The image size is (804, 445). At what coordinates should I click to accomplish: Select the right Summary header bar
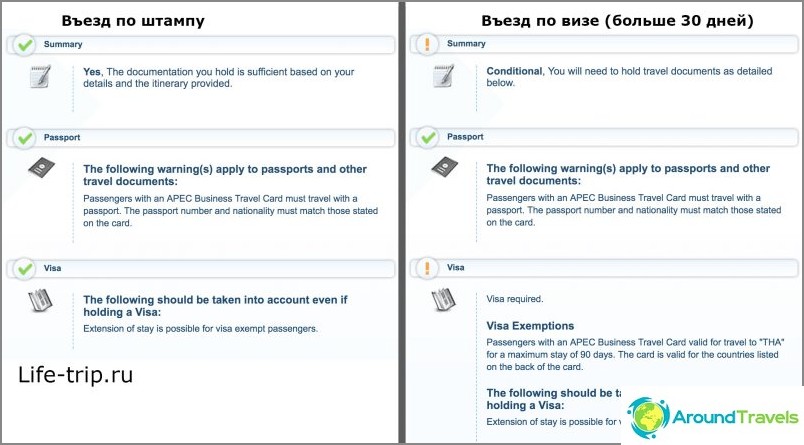604,44
